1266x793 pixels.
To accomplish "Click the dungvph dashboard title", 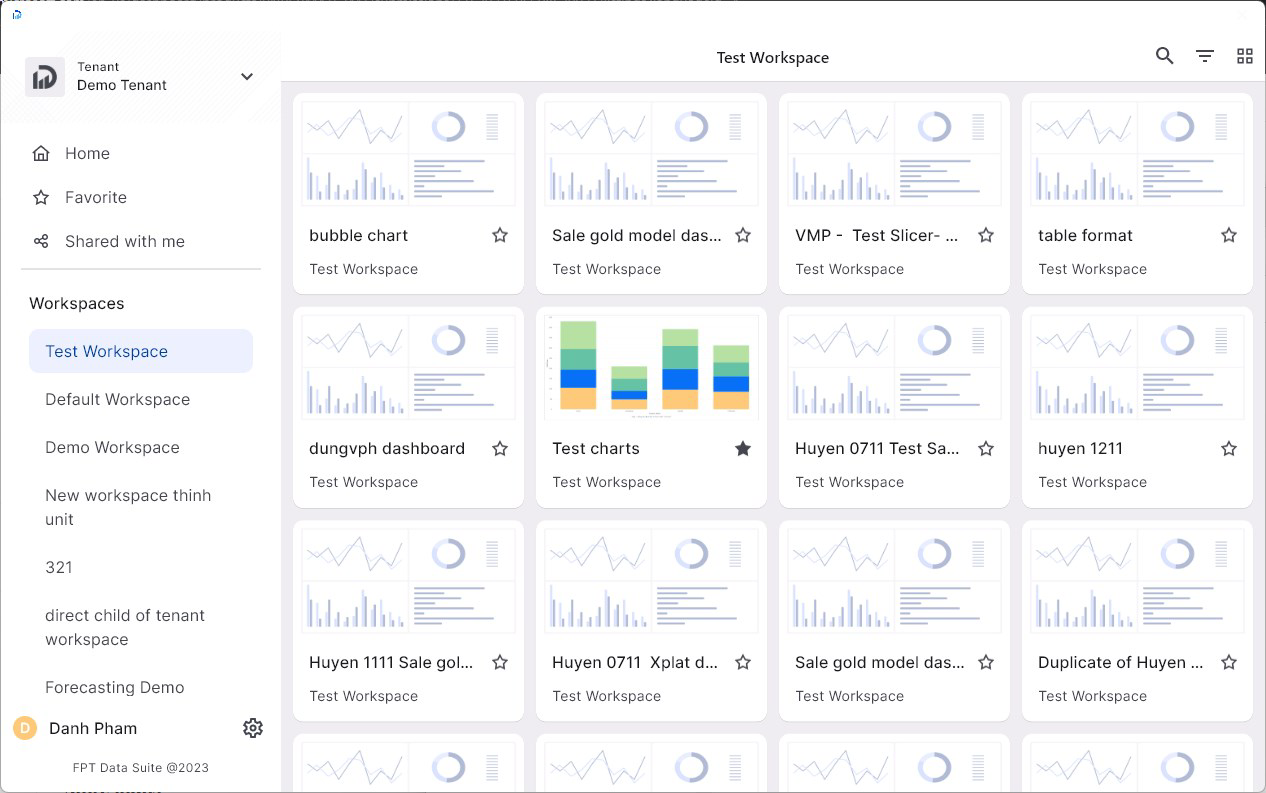I will [387, 448].
